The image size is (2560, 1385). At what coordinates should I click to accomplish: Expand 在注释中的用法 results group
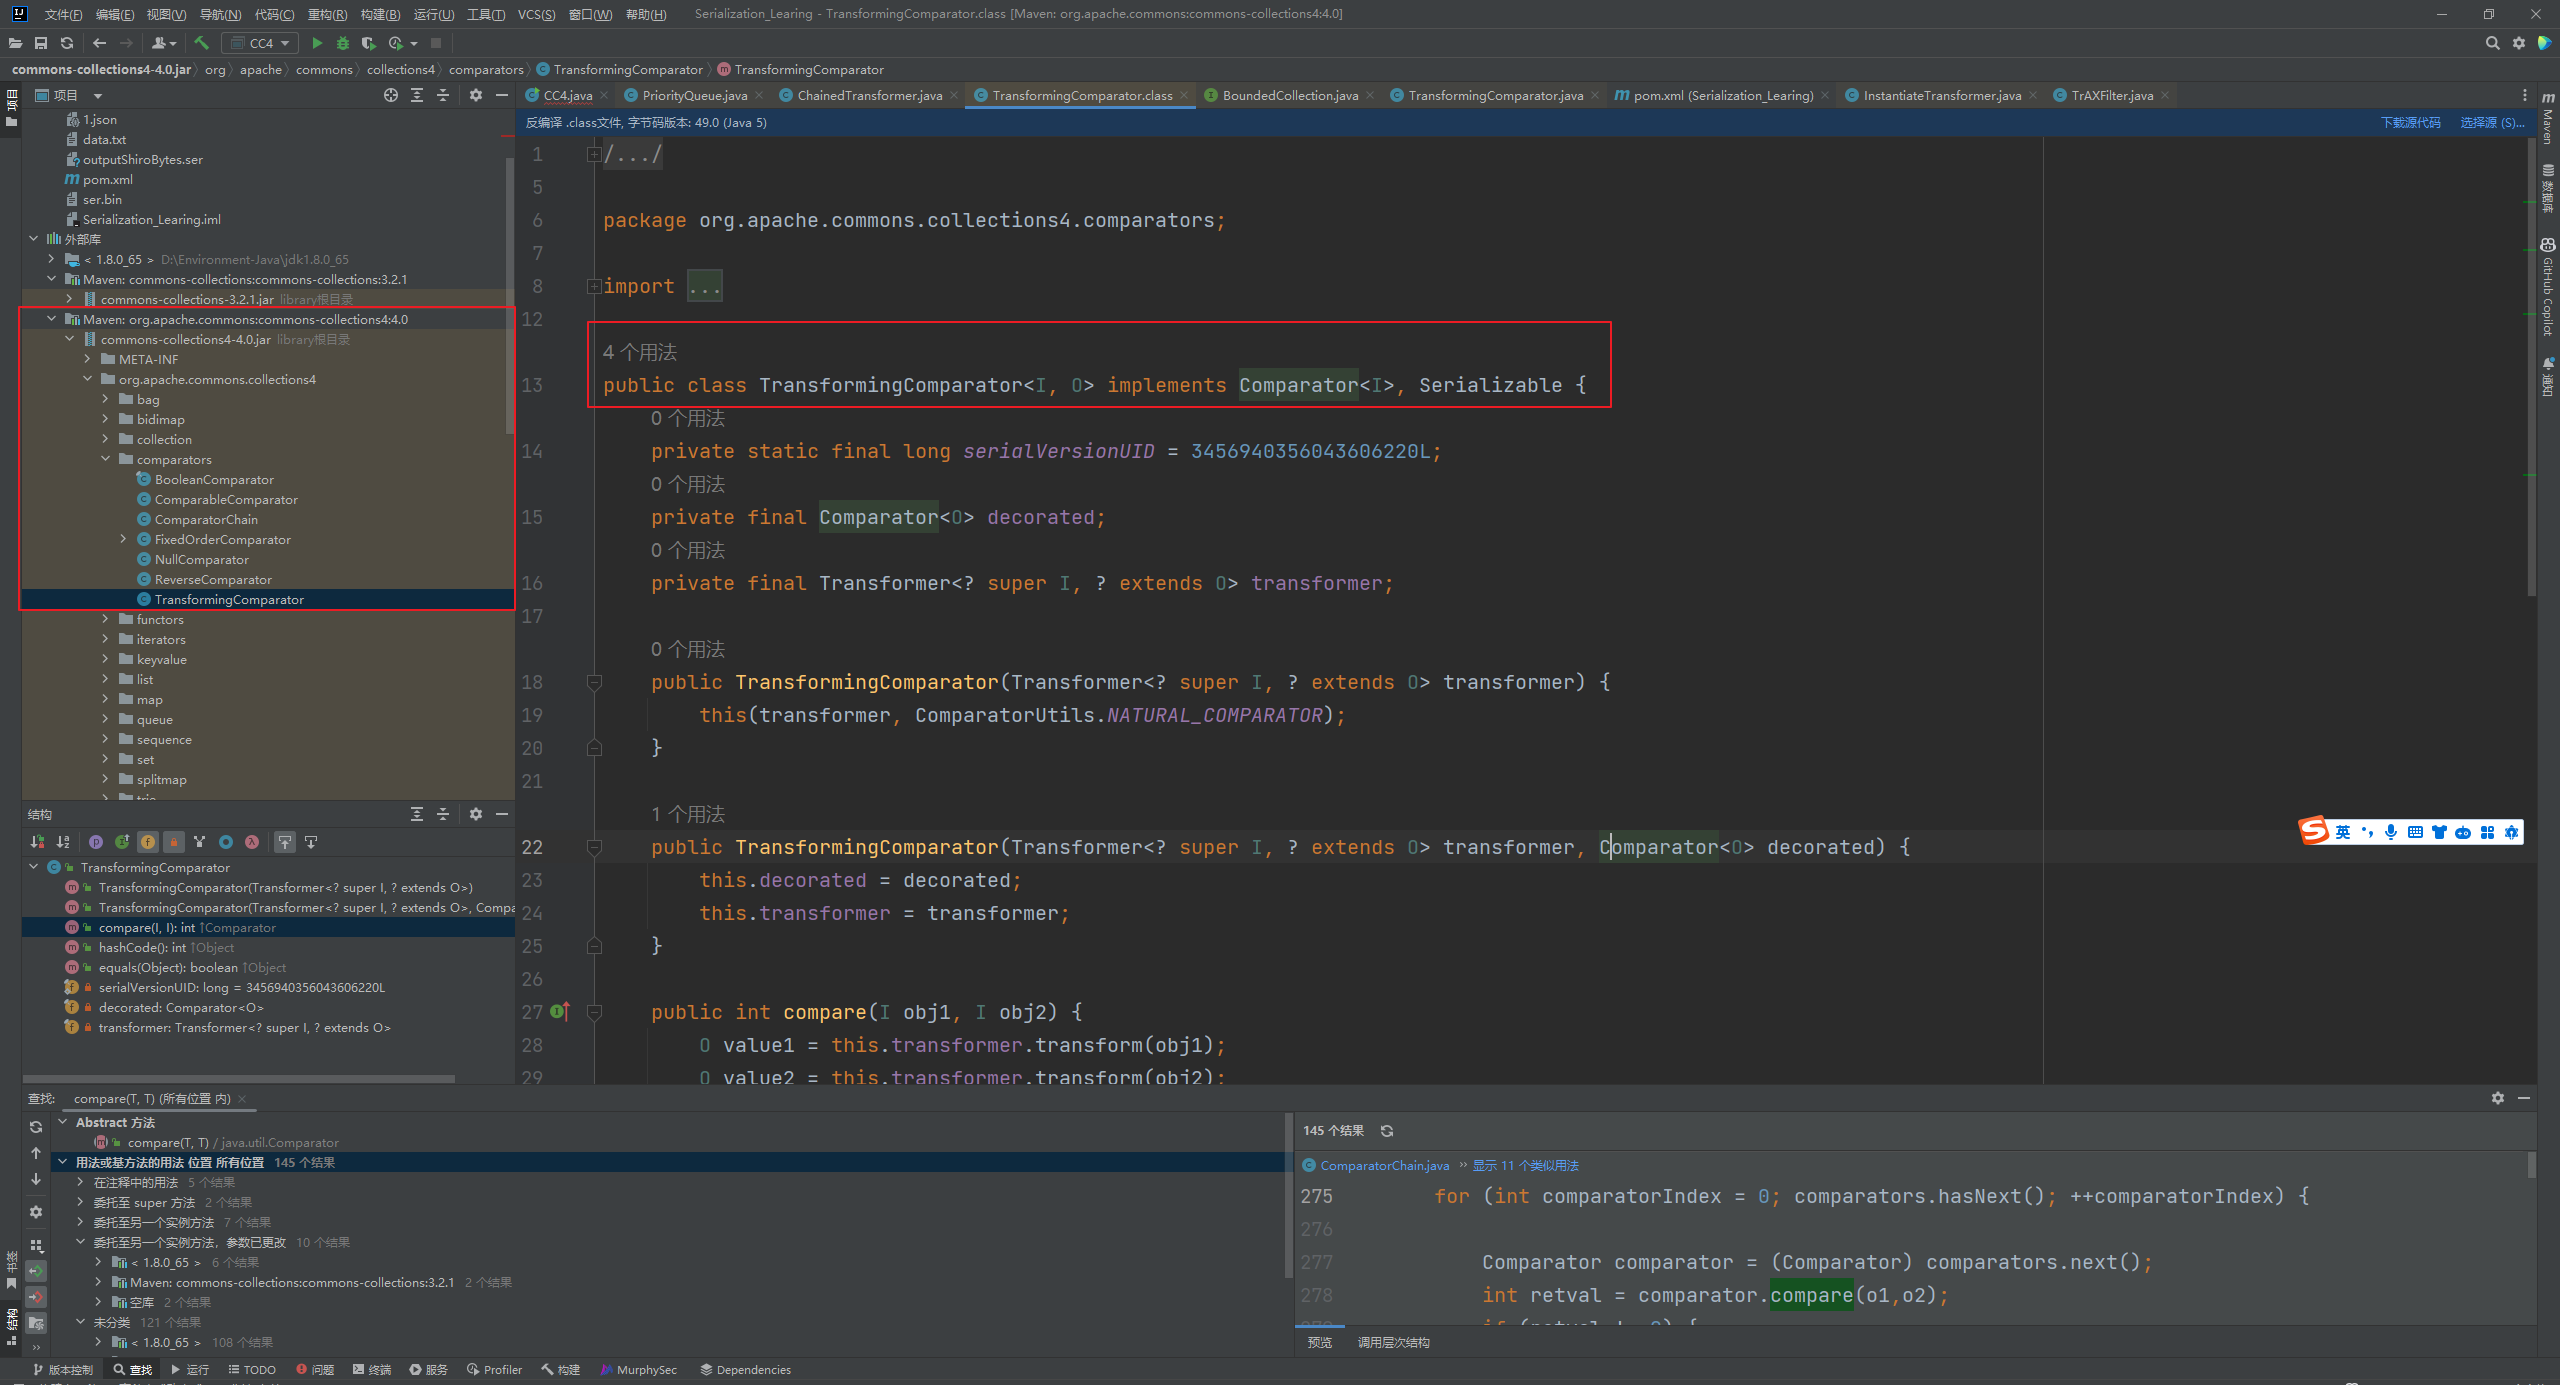point(80,1182)
